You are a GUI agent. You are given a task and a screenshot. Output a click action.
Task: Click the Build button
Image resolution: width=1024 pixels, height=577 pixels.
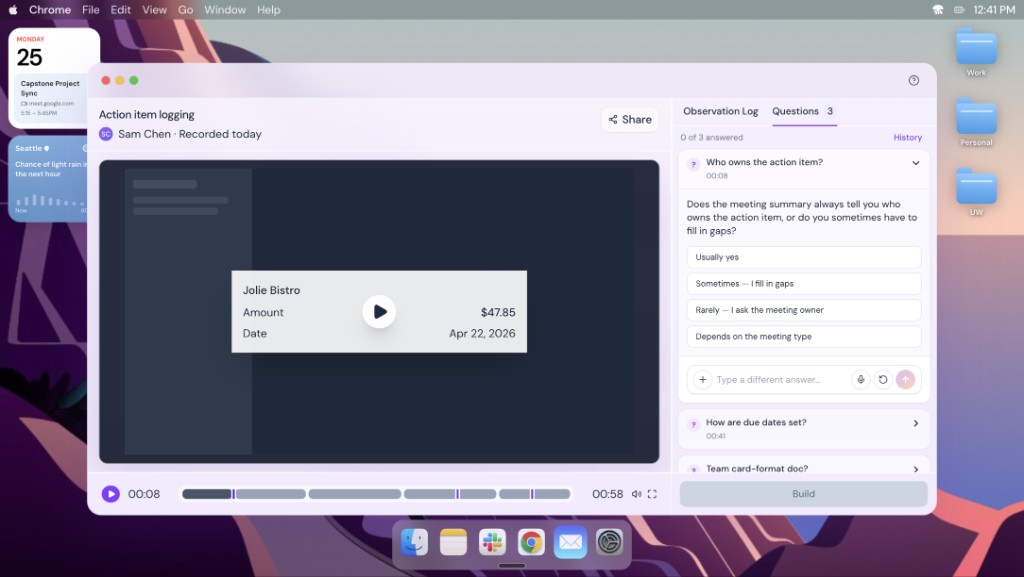[x=803, y=494]
